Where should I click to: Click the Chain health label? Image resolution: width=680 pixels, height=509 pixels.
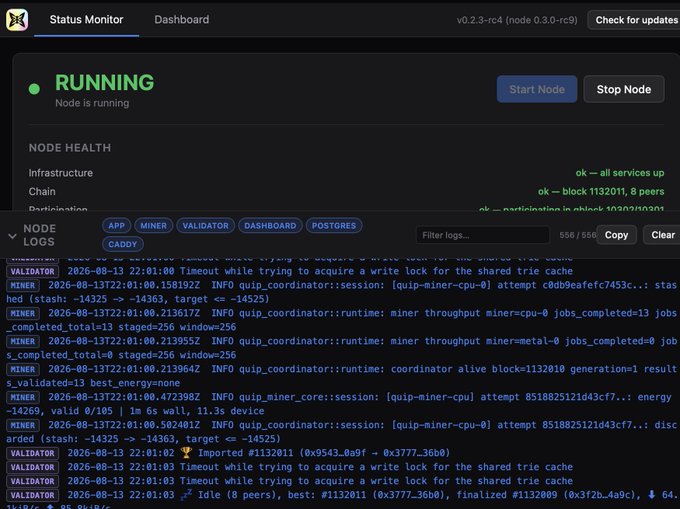point(42,191)
